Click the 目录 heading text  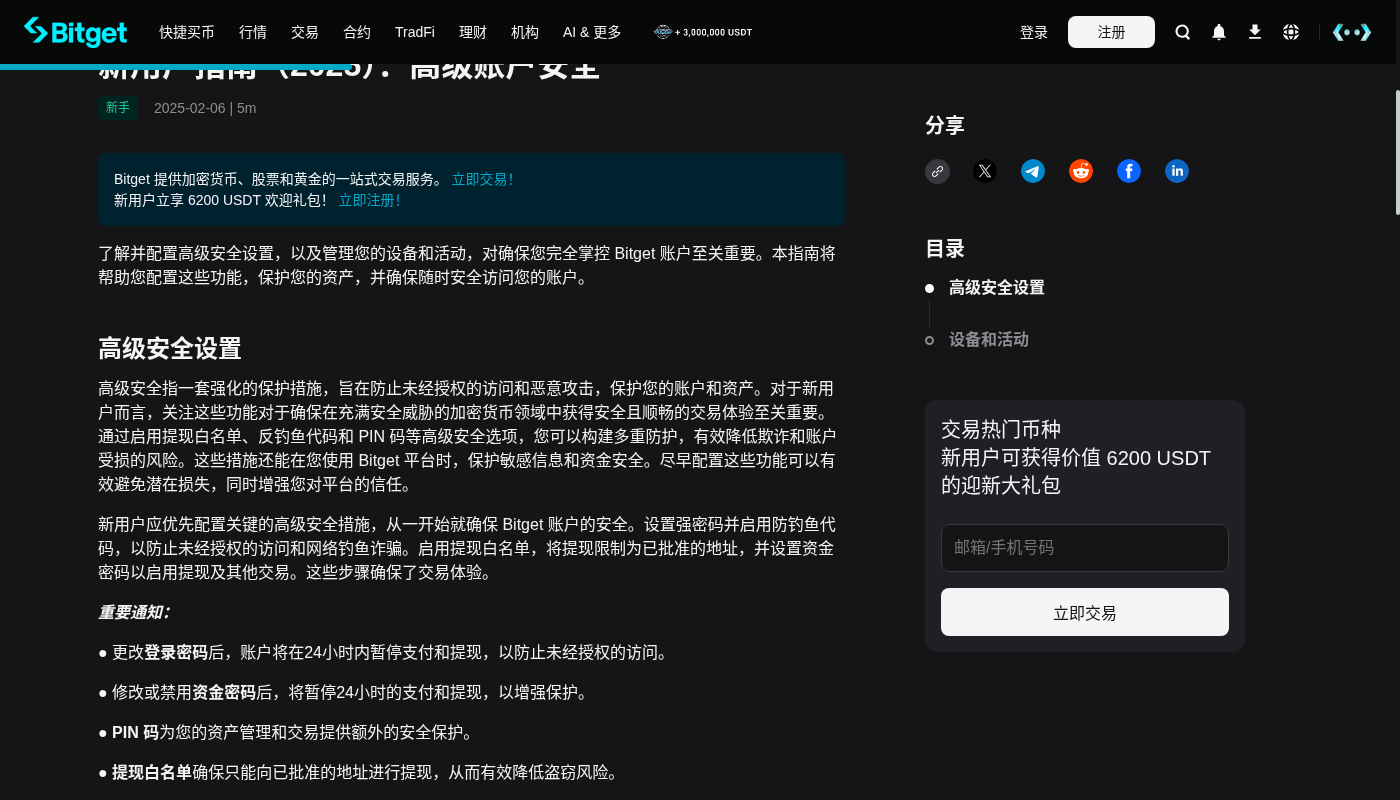[945, 249]
